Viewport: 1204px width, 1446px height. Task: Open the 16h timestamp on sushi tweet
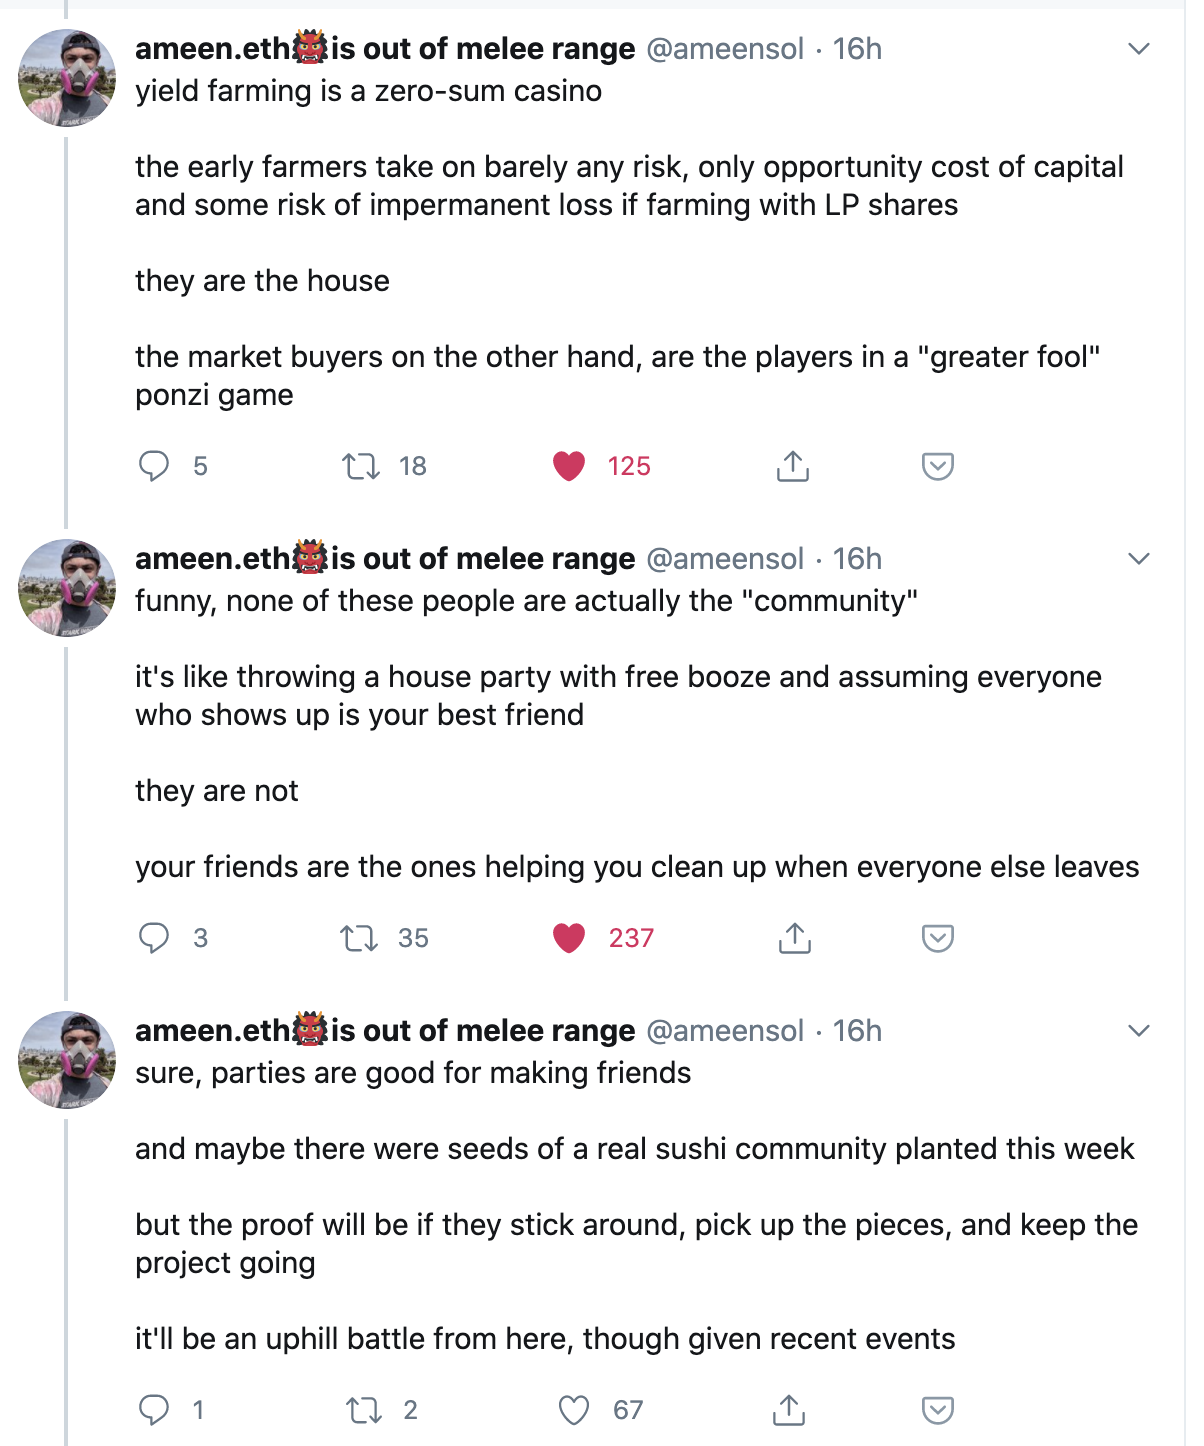click(857, 1031)
